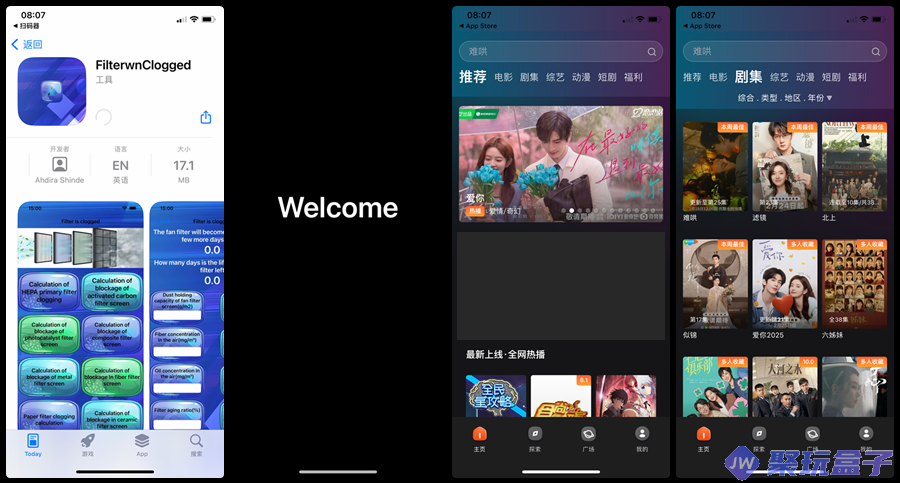Focus the 难哄 search field on 剧集 screen
Image resolution: width=900 pixels, height=483 pixels.
pyautogui.click(x=785, y=52)
